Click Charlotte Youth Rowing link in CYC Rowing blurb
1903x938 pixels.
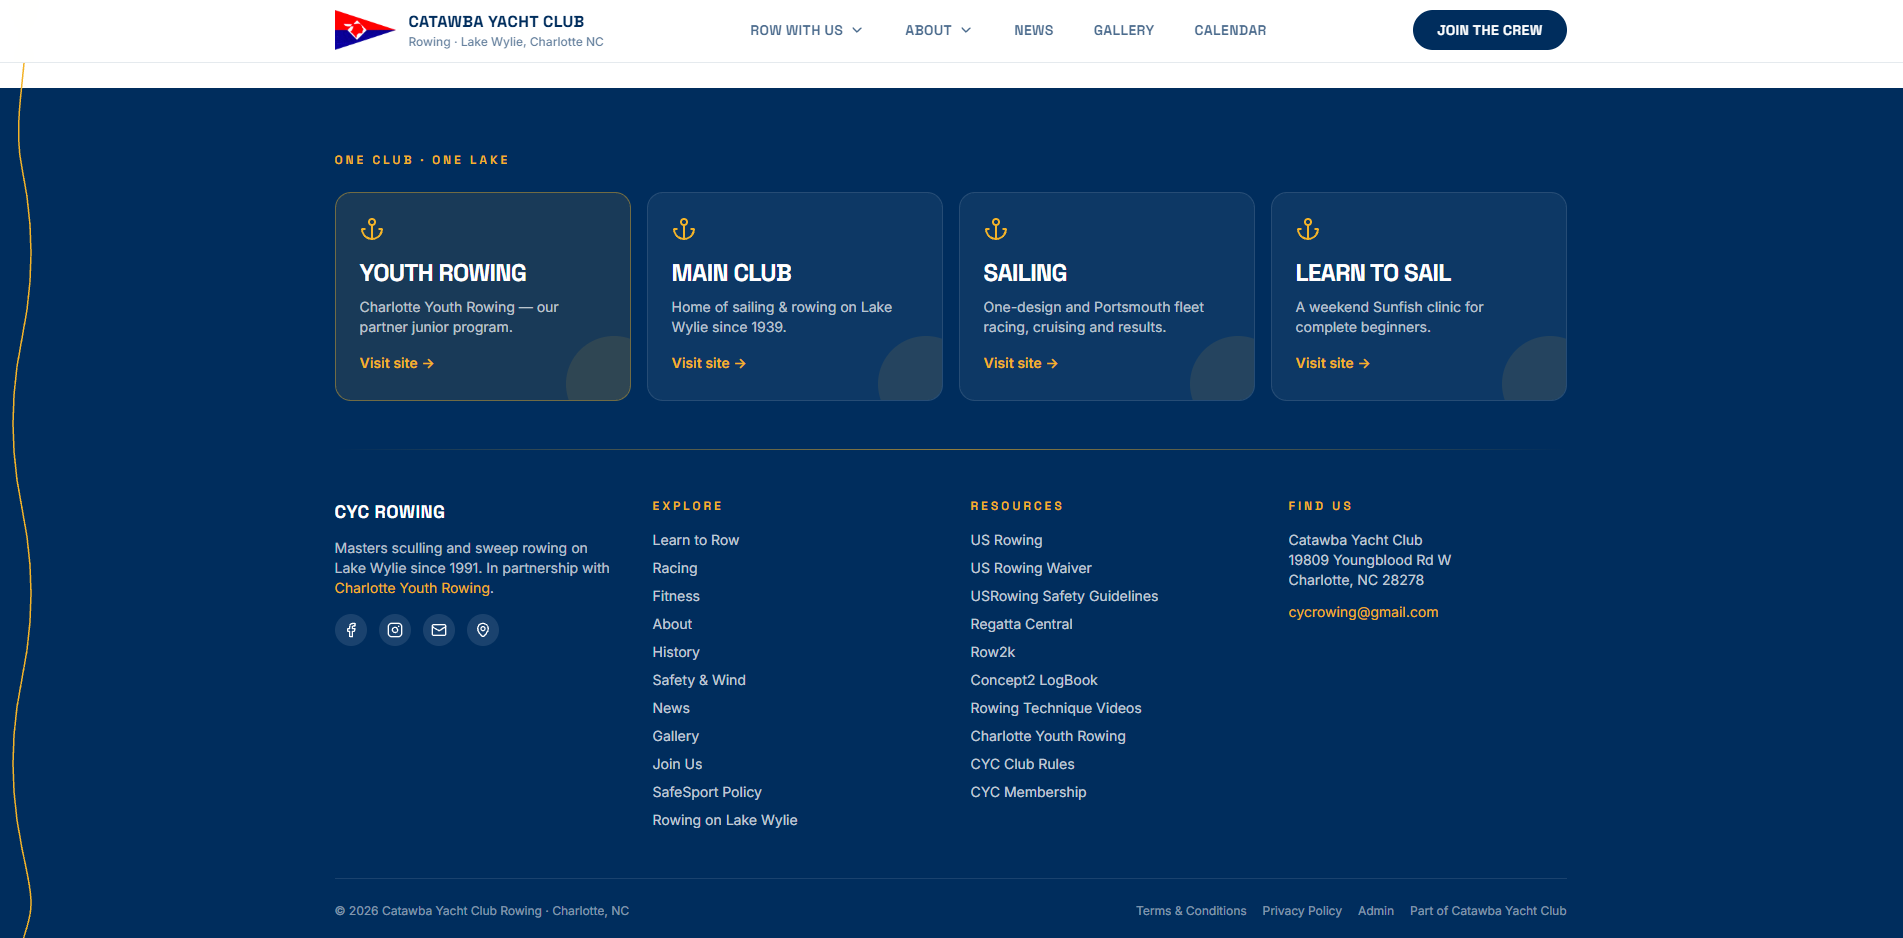point(412,588)
